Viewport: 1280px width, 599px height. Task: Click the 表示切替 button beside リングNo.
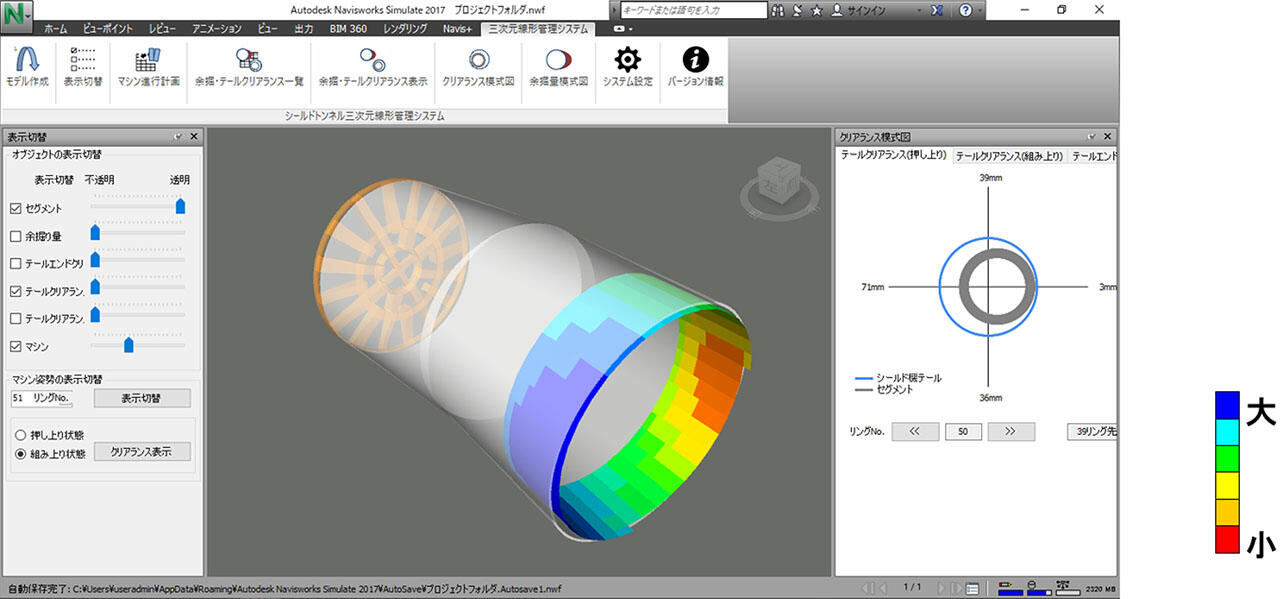[x=142, y=398]
